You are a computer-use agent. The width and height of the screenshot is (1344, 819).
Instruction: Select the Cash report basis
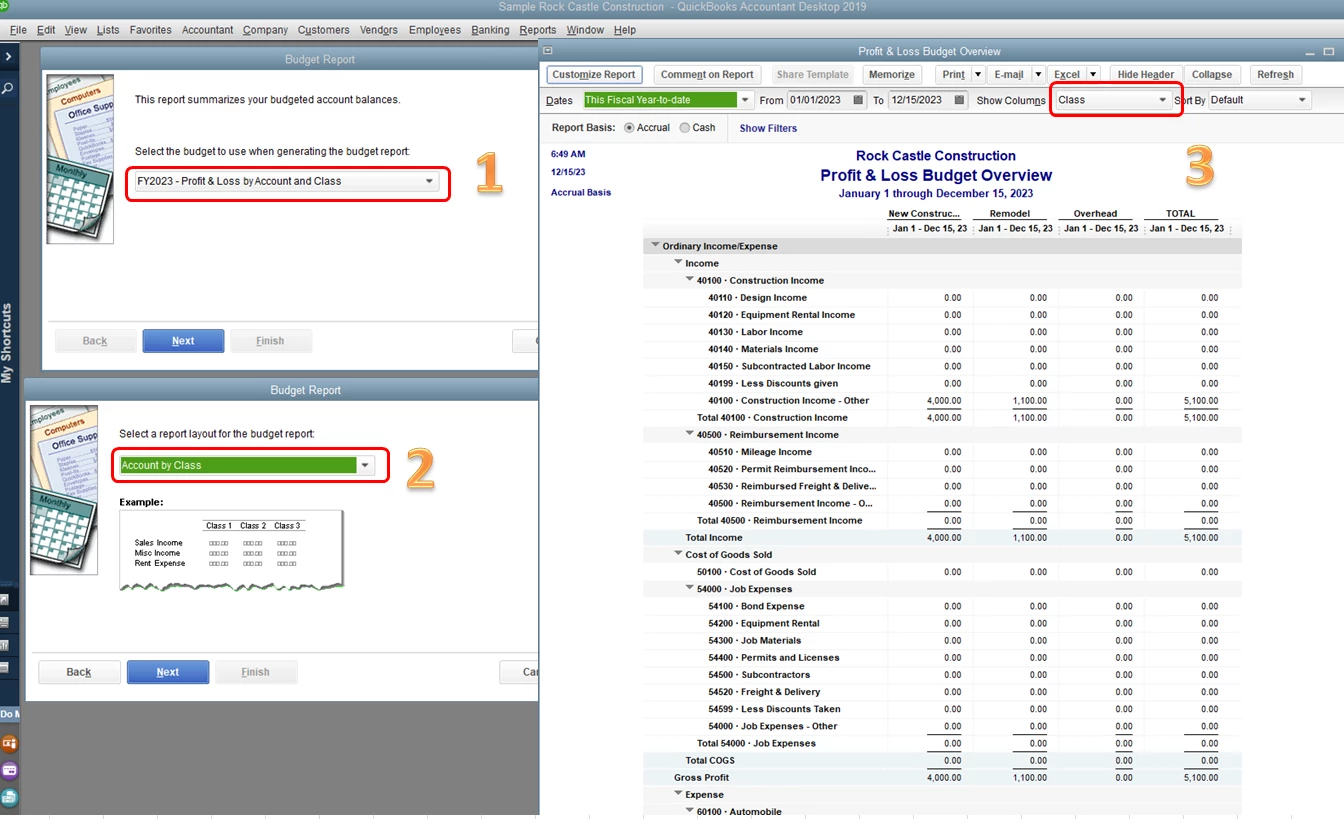(x=685, y=128)
